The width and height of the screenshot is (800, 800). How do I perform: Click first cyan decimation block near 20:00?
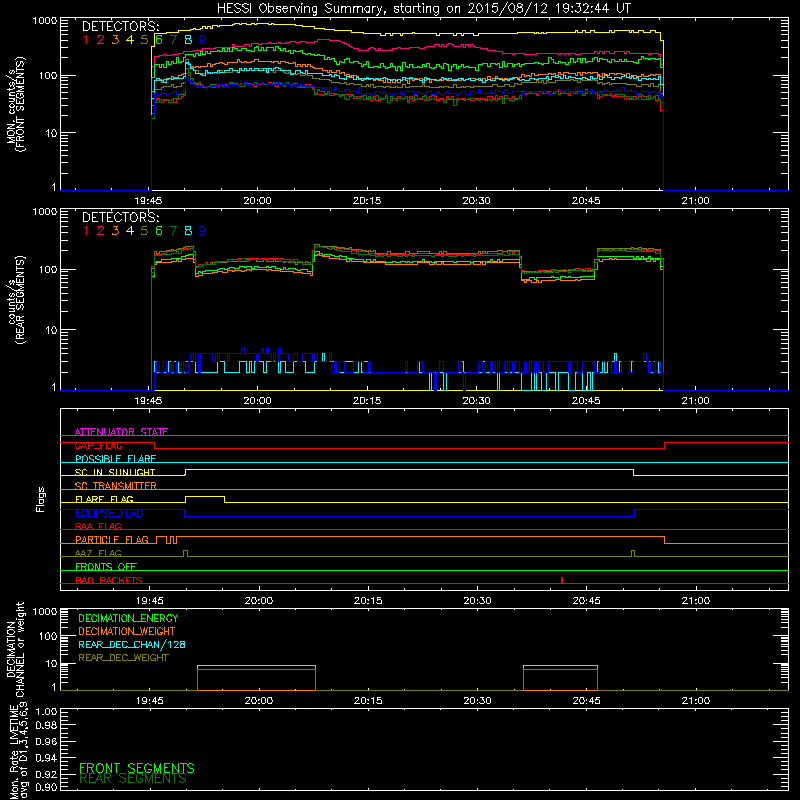257,666
